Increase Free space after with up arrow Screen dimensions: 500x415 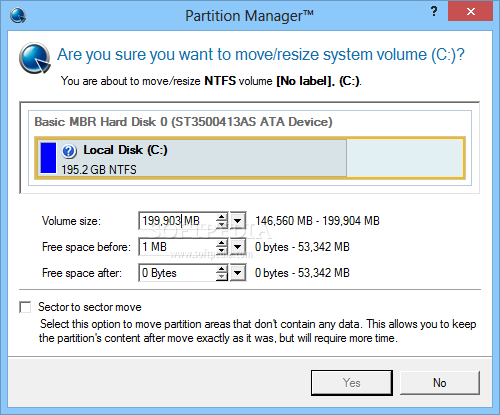coord(221,269)
